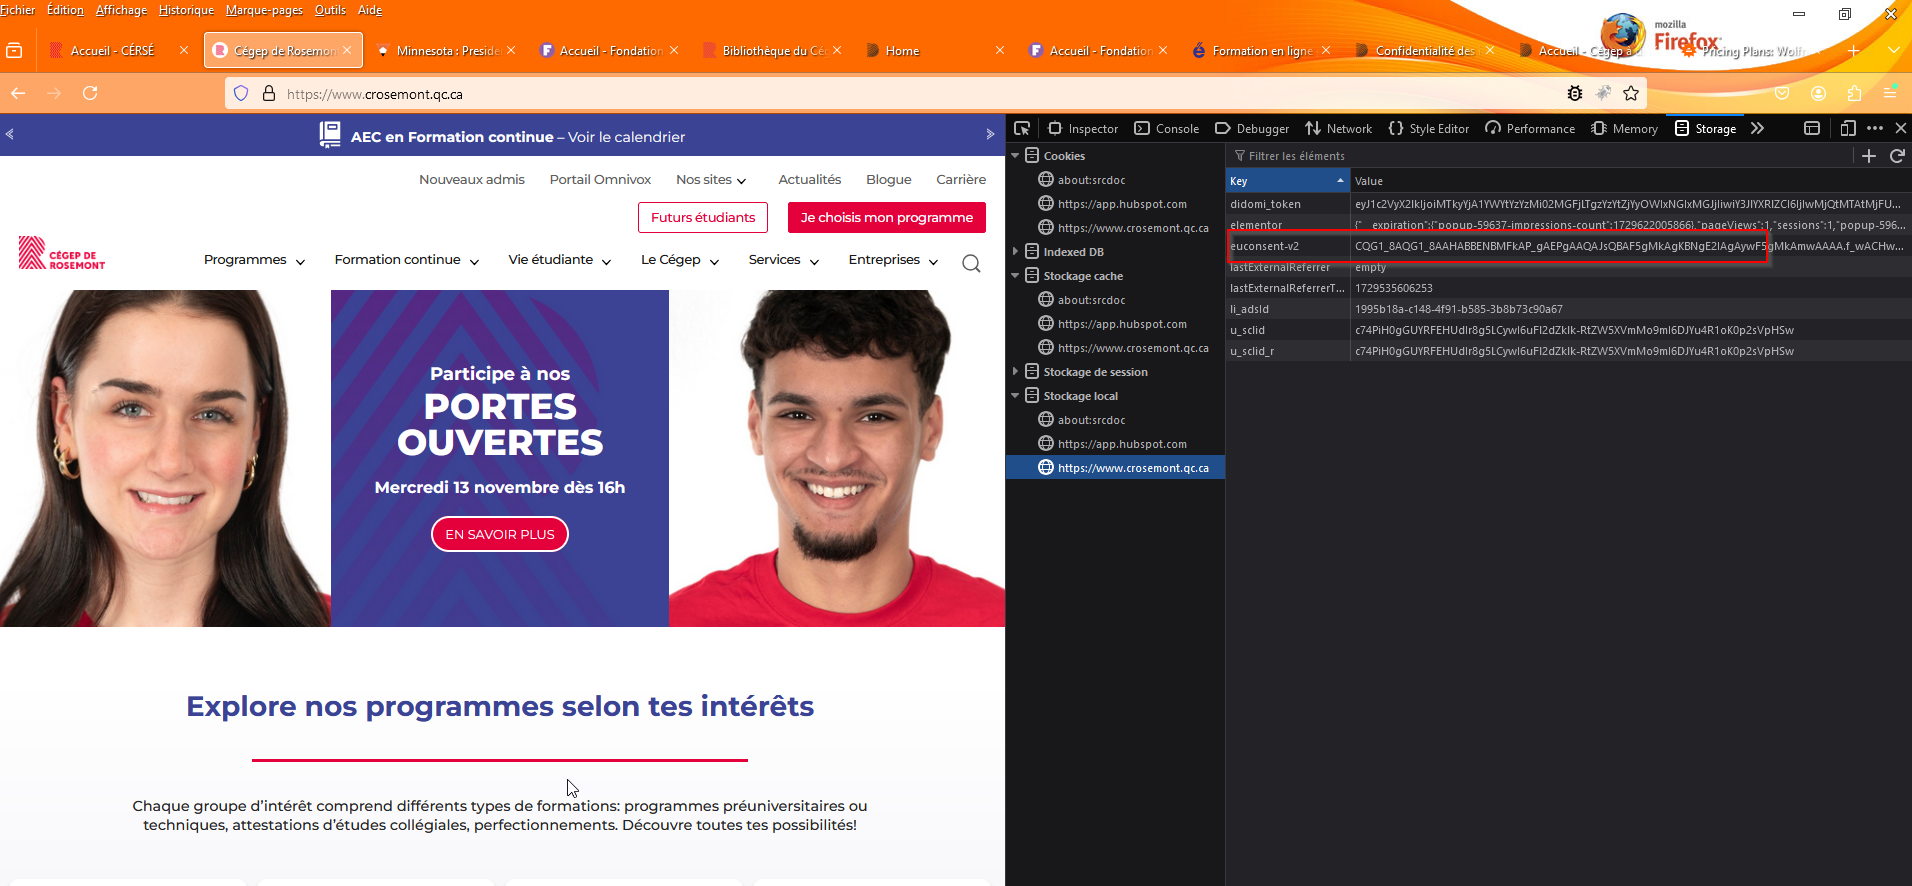This screenshot has width=1912, height=886.
Task: Open the Firefox account icon
Action: point(1818,93)
